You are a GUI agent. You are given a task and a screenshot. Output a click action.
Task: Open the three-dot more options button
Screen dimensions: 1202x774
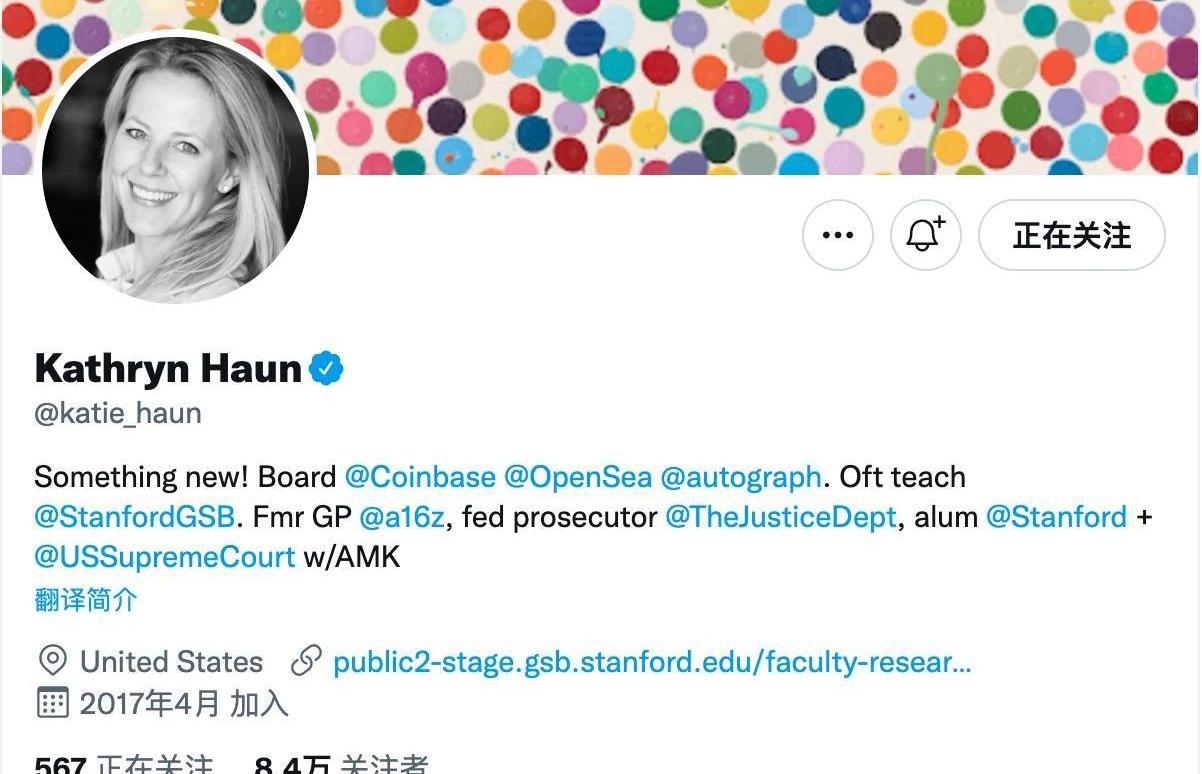click(837, 235)
